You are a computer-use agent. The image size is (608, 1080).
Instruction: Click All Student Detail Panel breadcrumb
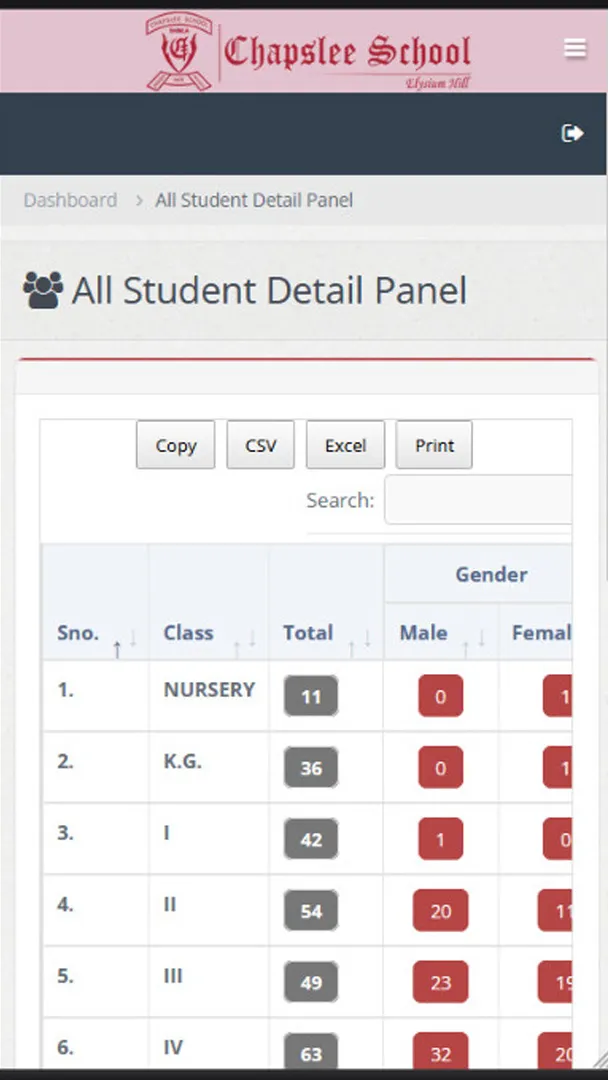(x=254, y=200)
